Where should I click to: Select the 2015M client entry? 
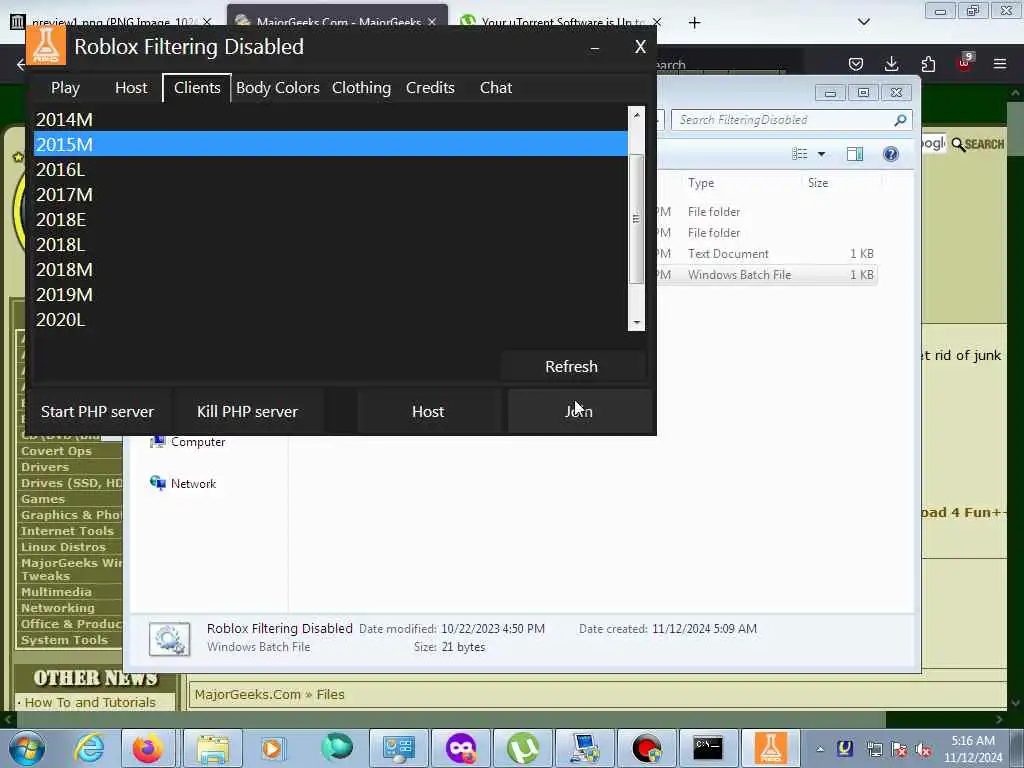[330, 144]
